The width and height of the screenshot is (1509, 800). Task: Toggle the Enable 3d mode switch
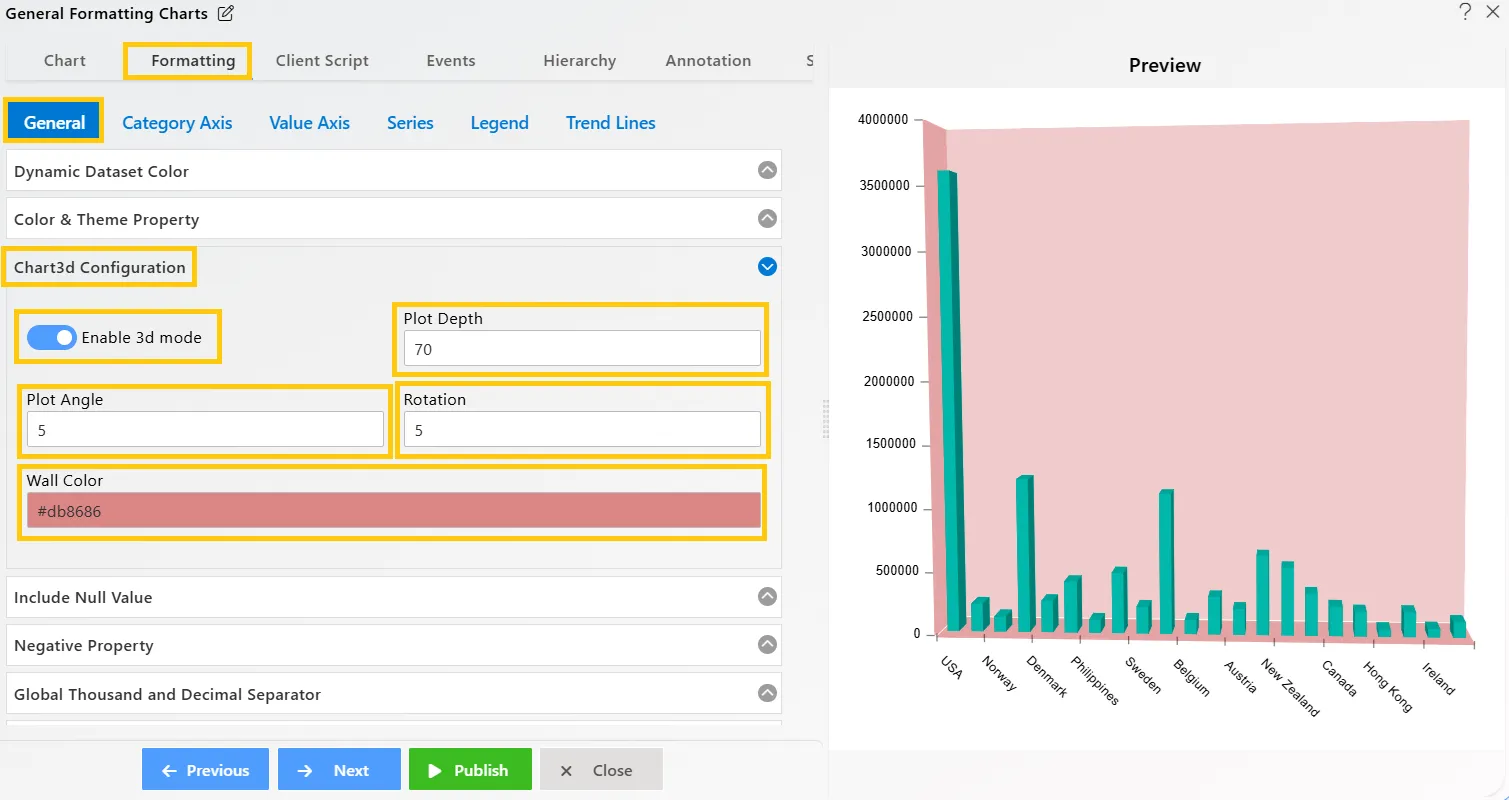tap(51, 338)
